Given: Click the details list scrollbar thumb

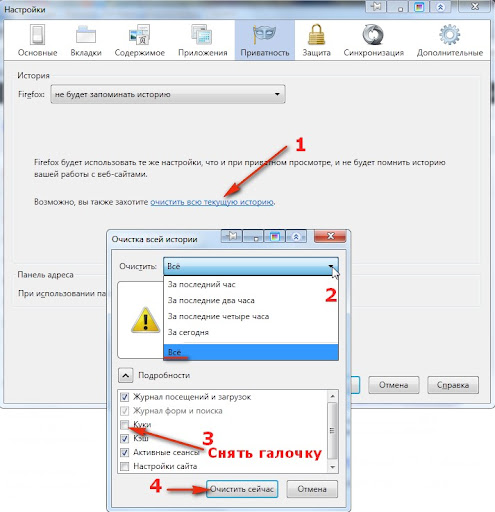Looking at the screenshot, I should (x=332, y=430).
